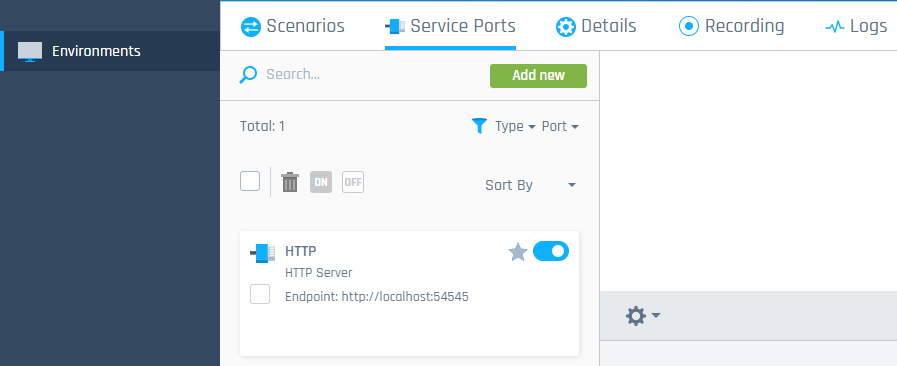Favorite the HTTP port with star icon
Screen dimensions: 897x366
point(518,252)
